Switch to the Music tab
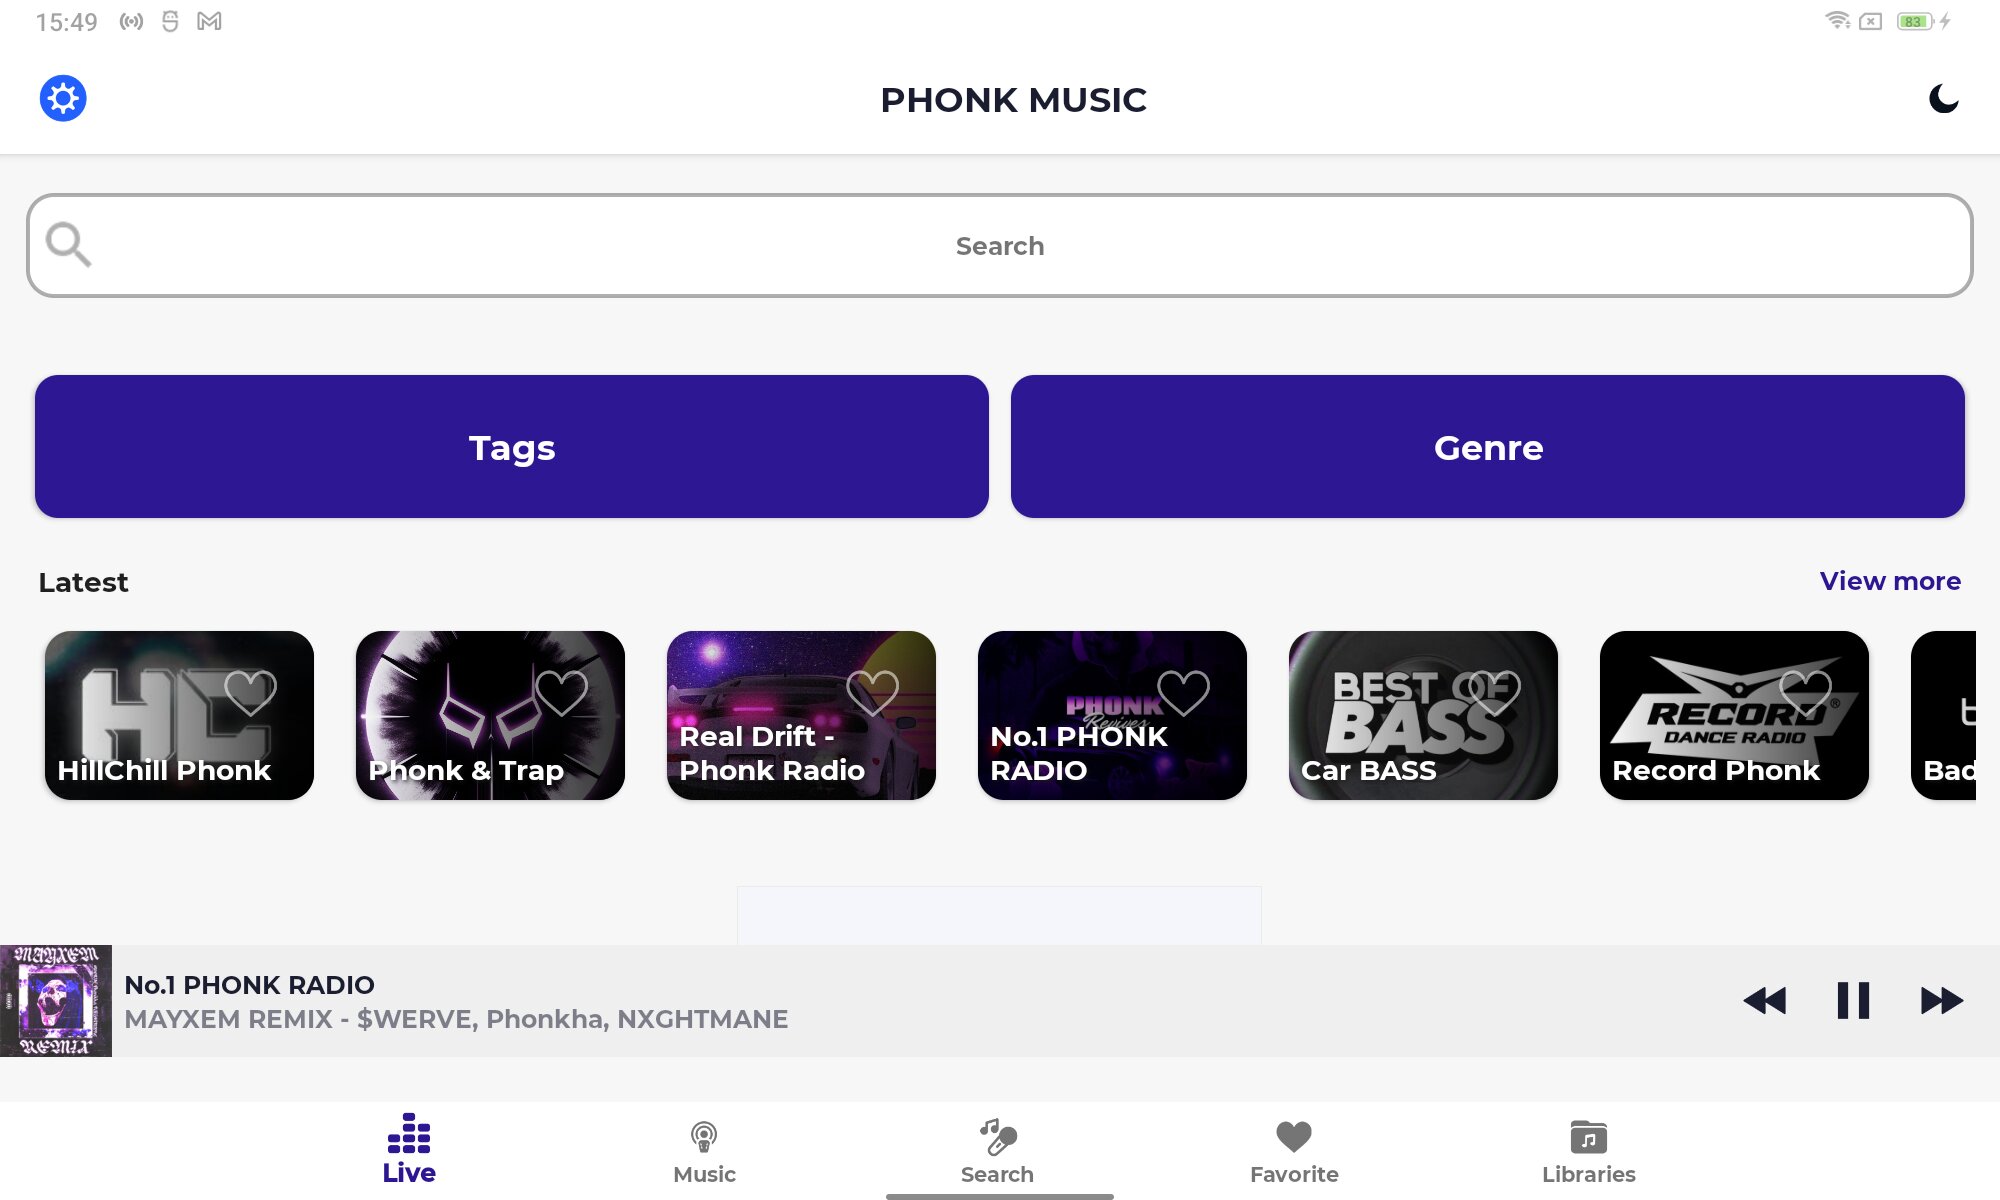This screenshot has width=2000, height=1200. tap(704, 1151)
